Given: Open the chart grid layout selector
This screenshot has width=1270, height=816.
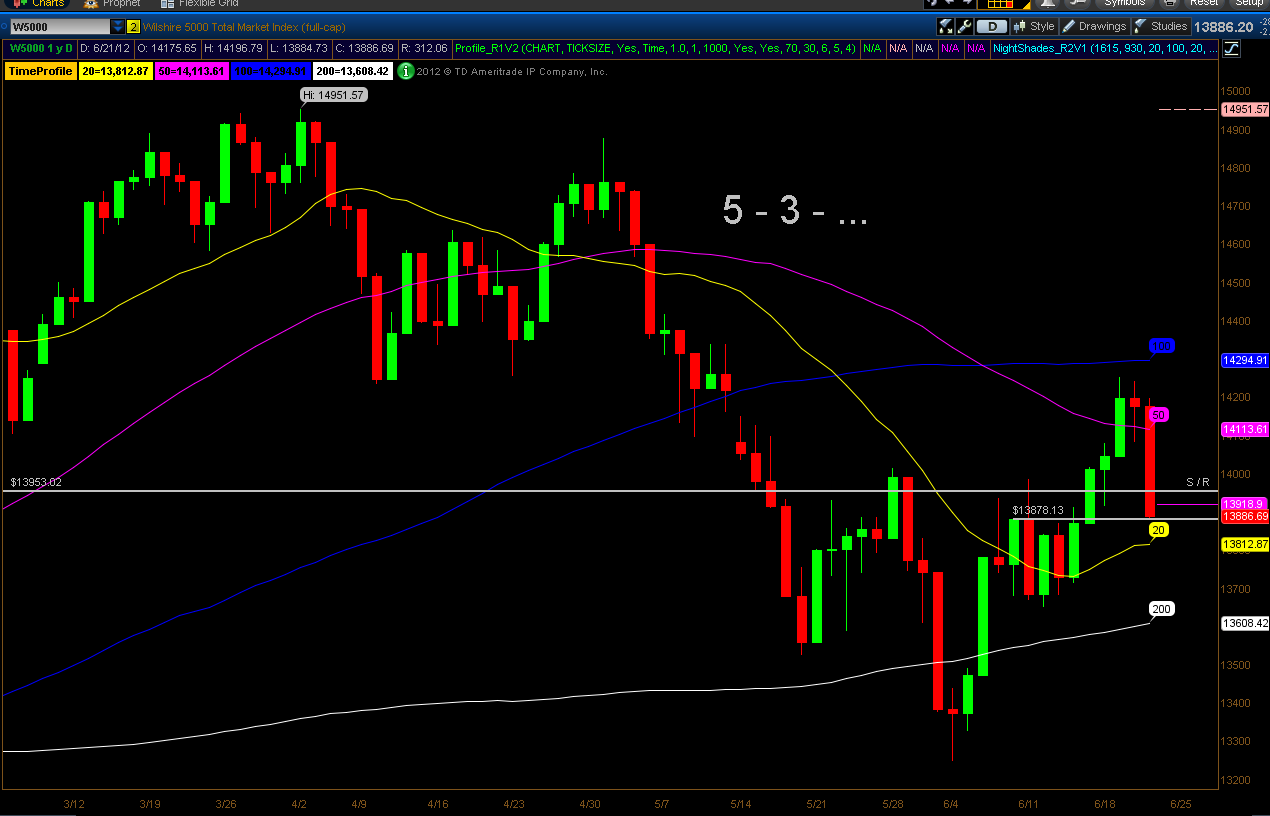Looking at the screenshot, I should 1004,3.
